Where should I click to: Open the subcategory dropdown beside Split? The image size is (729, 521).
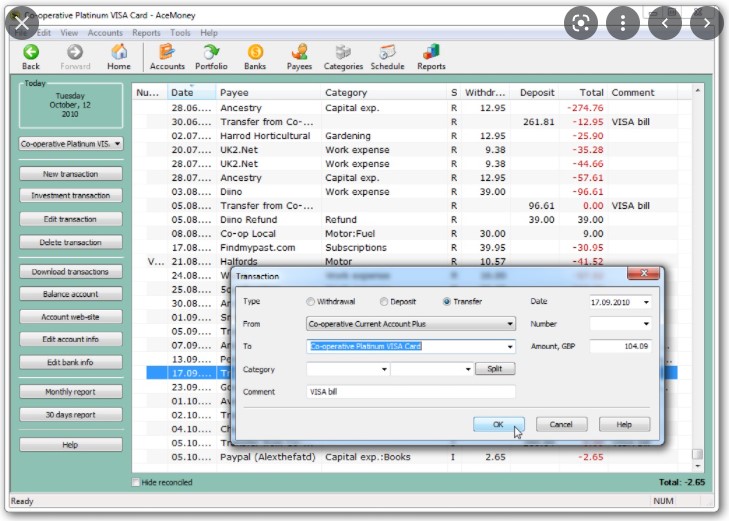coord(468,369)
